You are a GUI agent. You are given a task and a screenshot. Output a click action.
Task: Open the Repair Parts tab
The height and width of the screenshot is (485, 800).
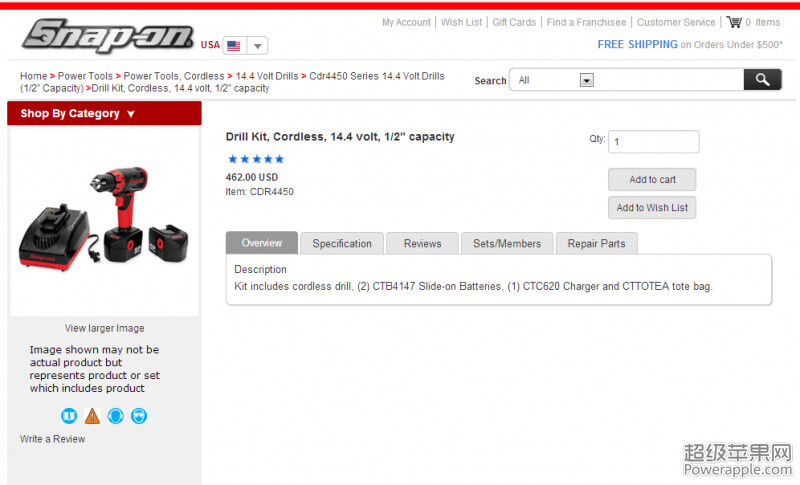click(x=596, y=243)
